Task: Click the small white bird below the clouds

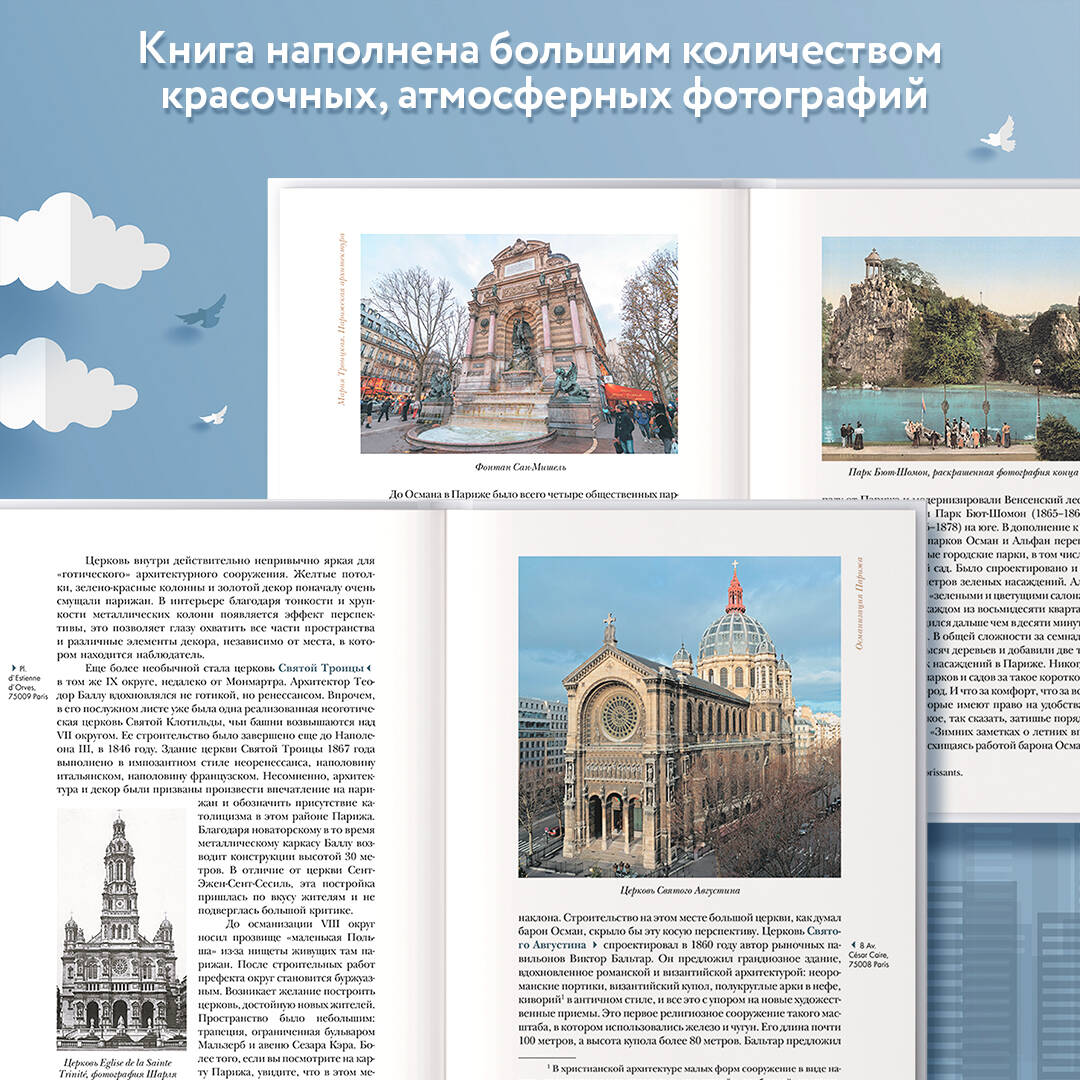Action: (x=214, y=415)
